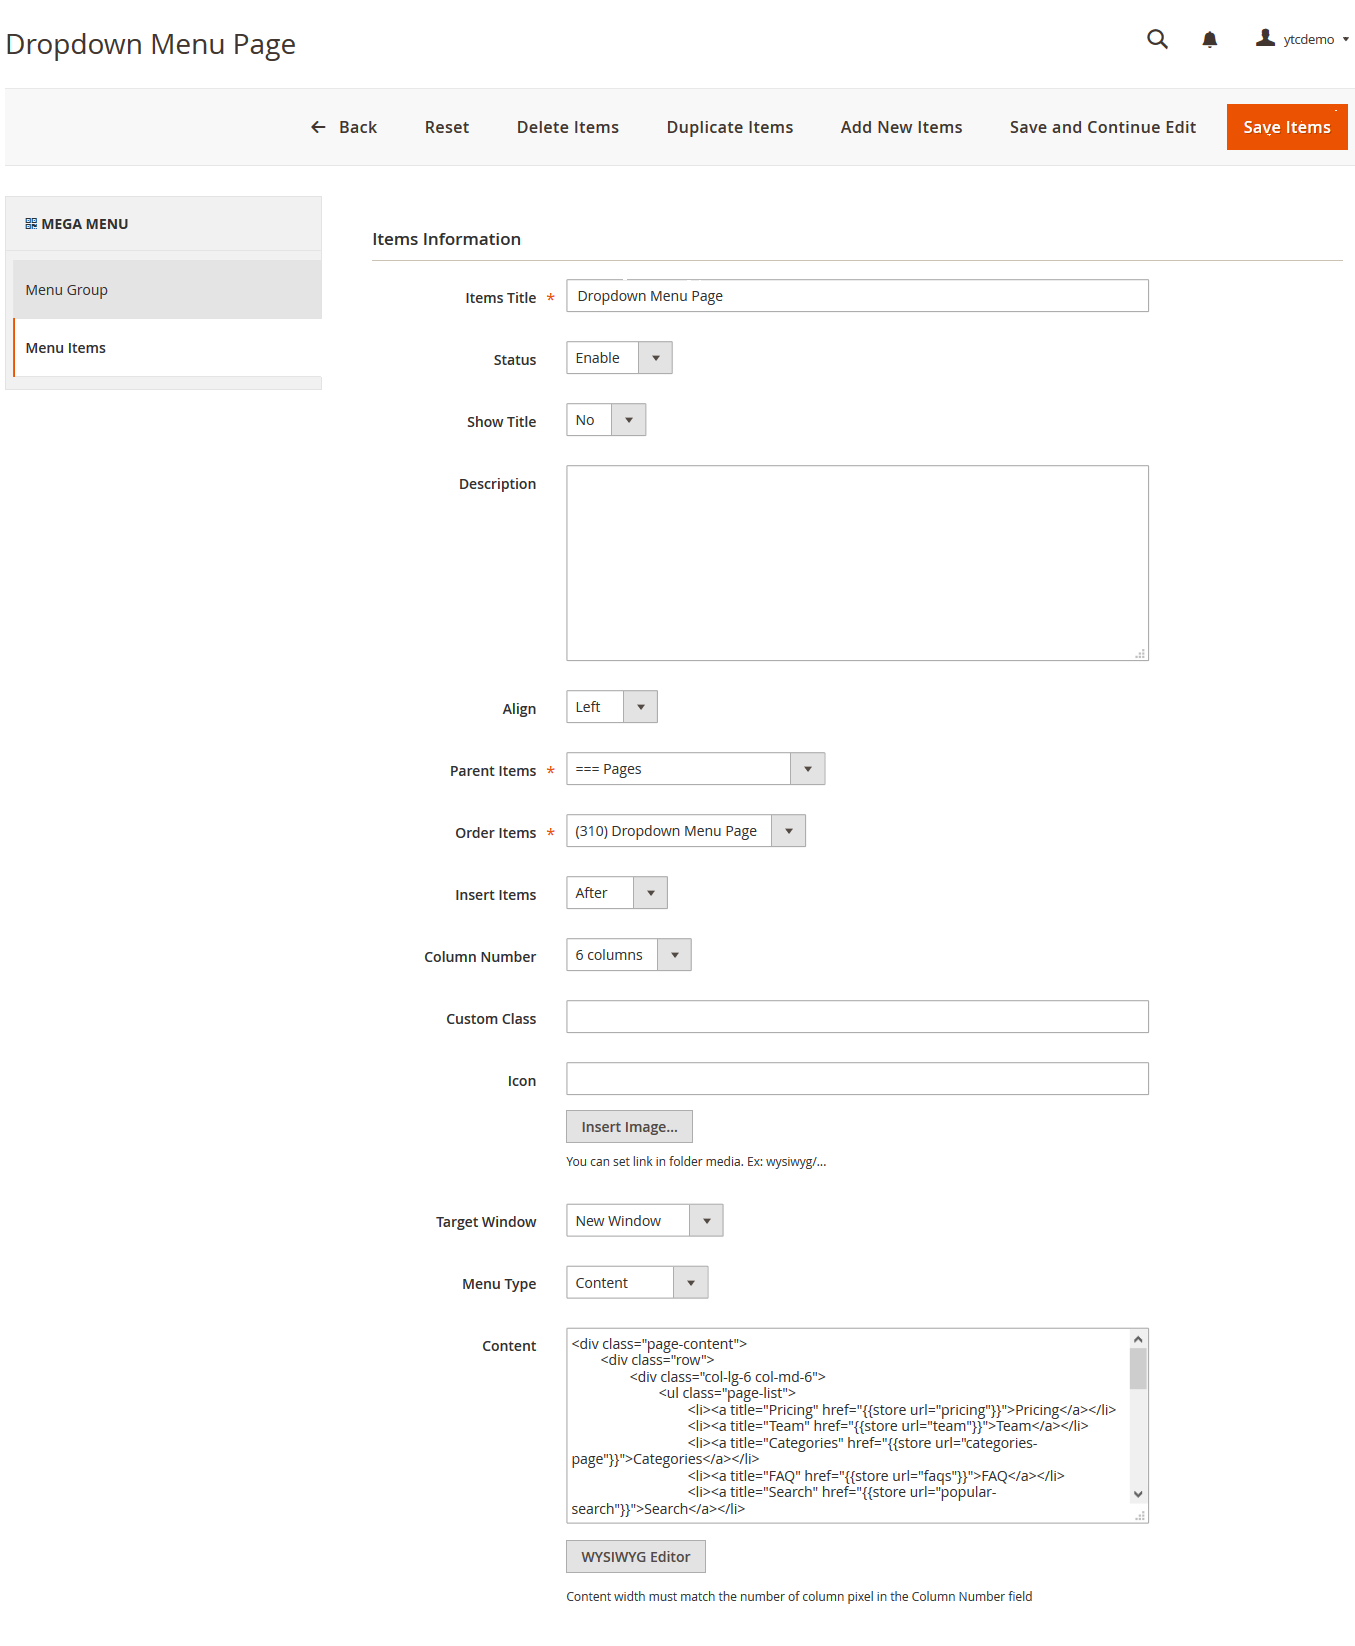This screenshot has height=1646, width=1355.
Task: Click the Content textarea scrollbar thumb
Action: 1138,1369
